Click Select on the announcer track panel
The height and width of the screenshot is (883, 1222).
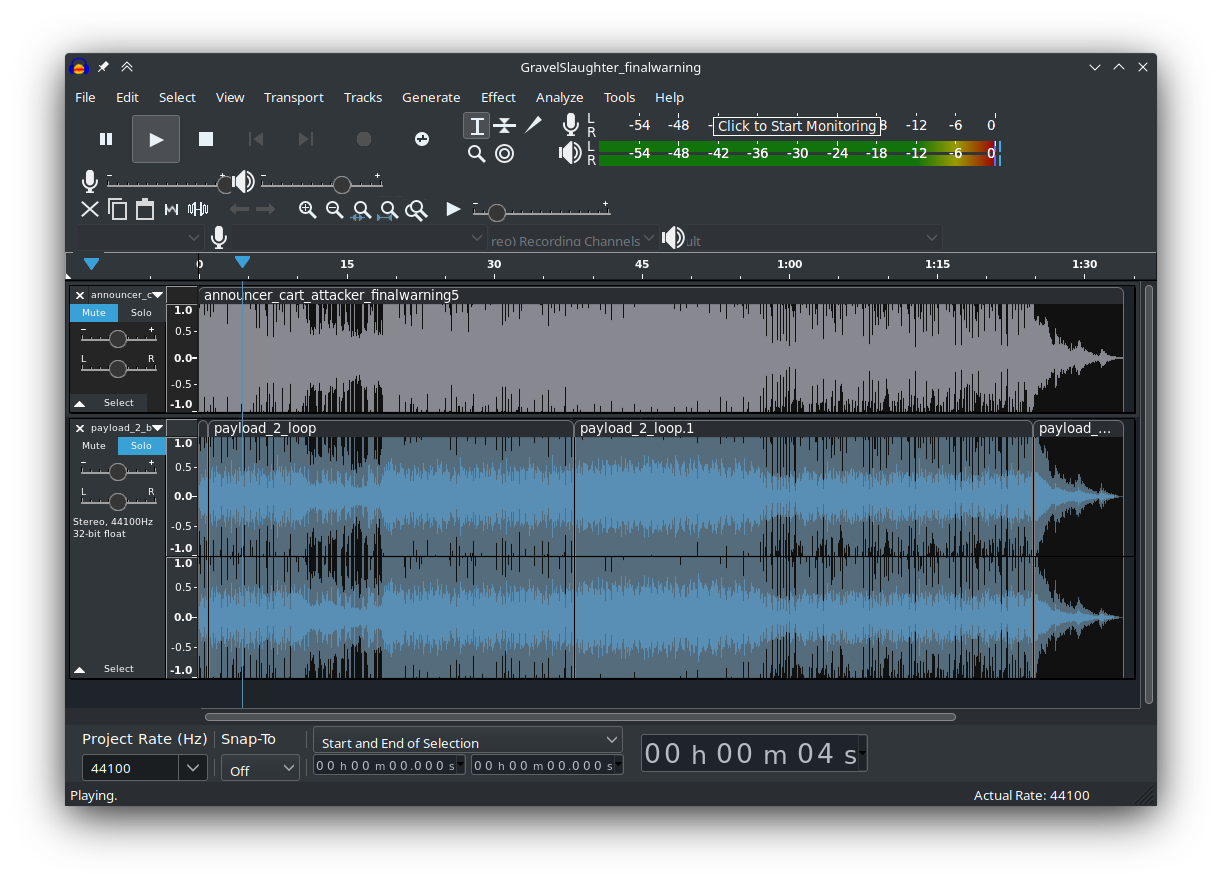(x=118, y=403)
